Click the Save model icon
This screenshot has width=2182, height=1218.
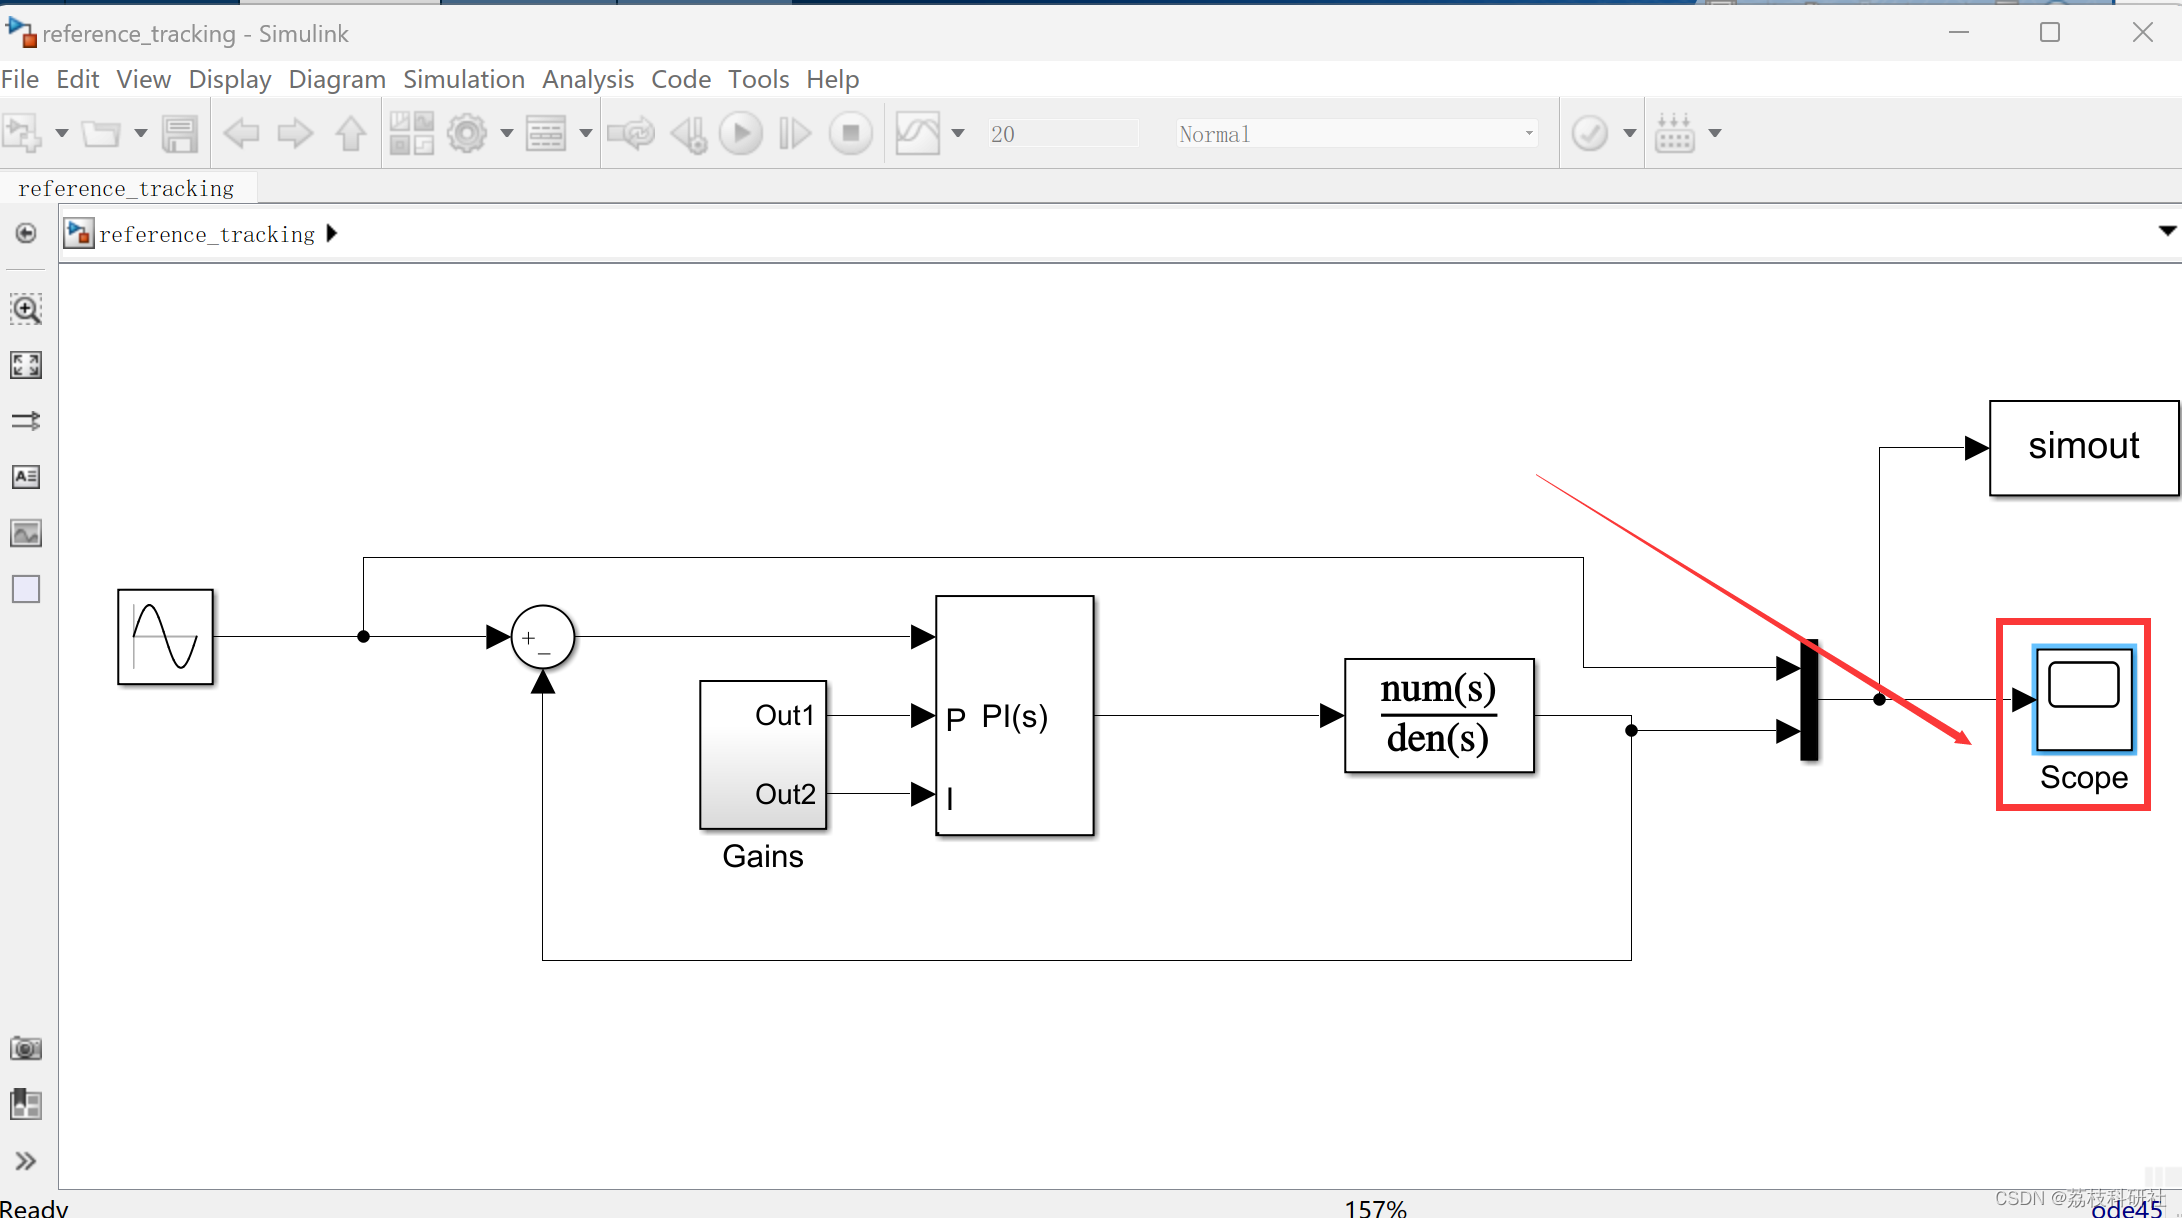(180, 133)
